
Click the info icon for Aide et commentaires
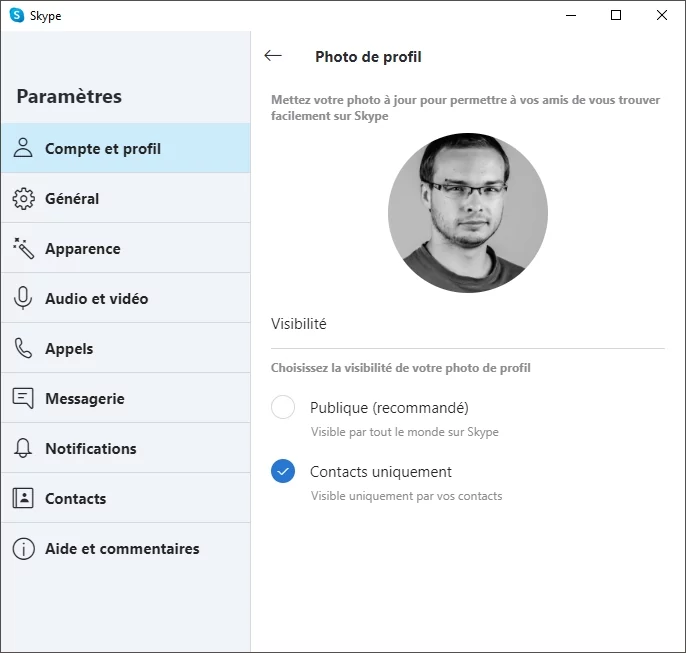click(23, 548)
